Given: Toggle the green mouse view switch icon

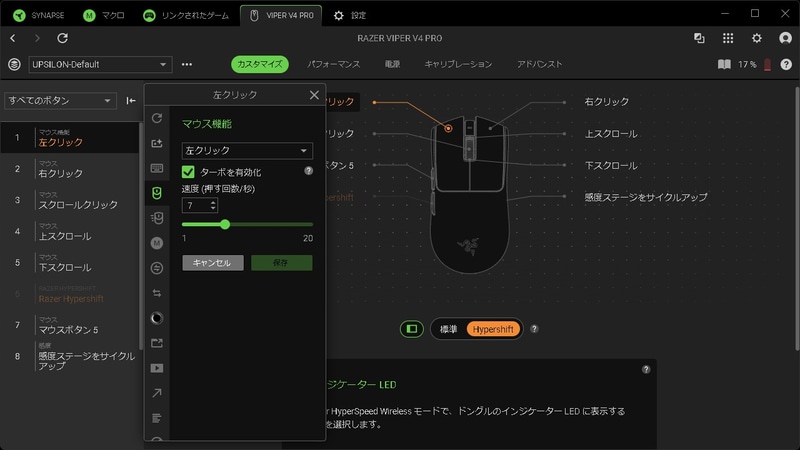Looking at the screenshot, I should (412, 329).
